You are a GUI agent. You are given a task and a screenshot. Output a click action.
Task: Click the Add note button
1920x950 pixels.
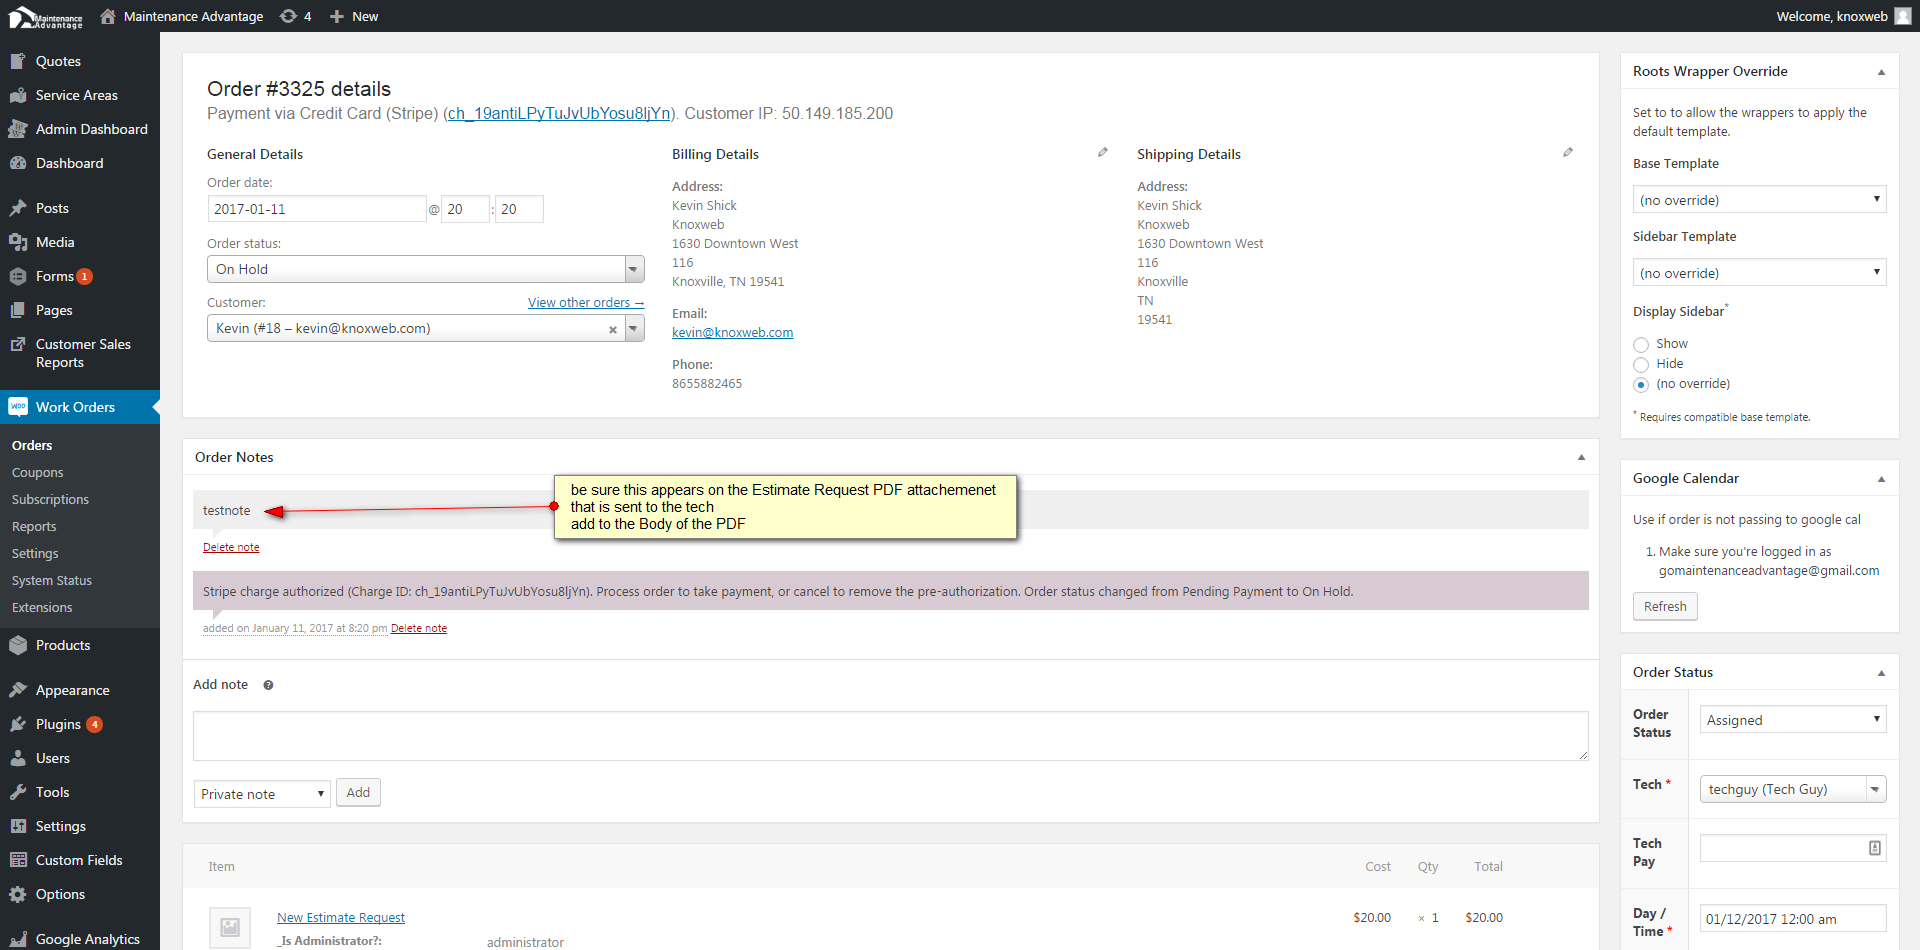(358, 793)
